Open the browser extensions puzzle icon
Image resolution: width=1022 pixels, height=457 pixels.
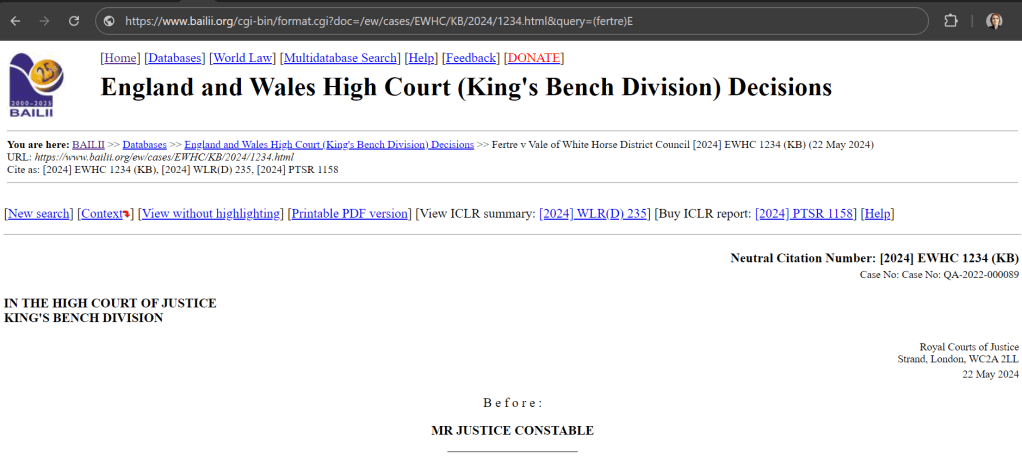[950, 21]
